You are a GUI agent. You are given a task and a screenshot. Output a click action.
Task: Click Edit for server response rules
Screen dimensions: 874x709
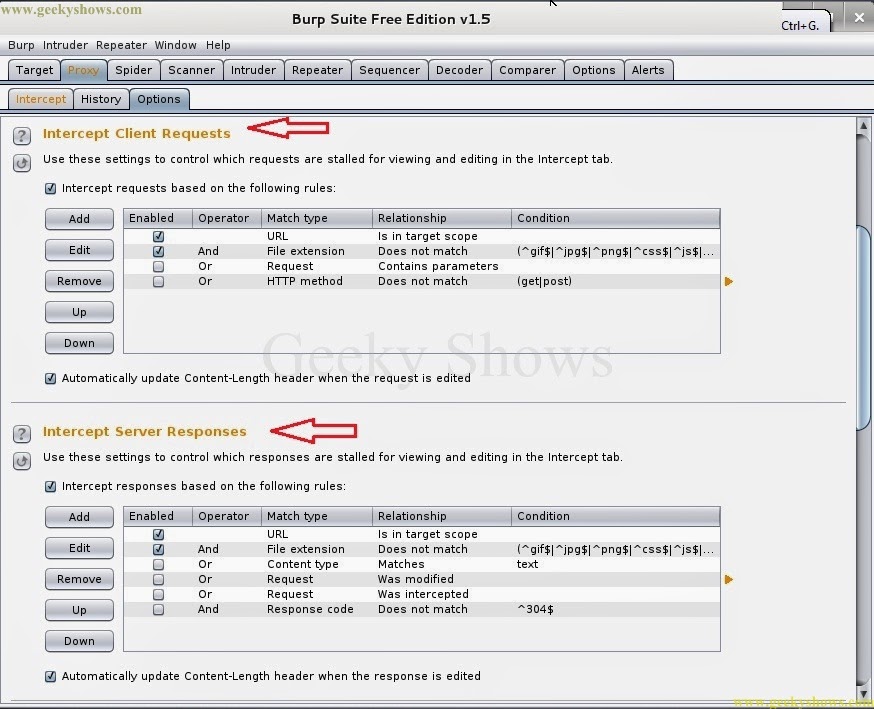click(x=79, y=548)
